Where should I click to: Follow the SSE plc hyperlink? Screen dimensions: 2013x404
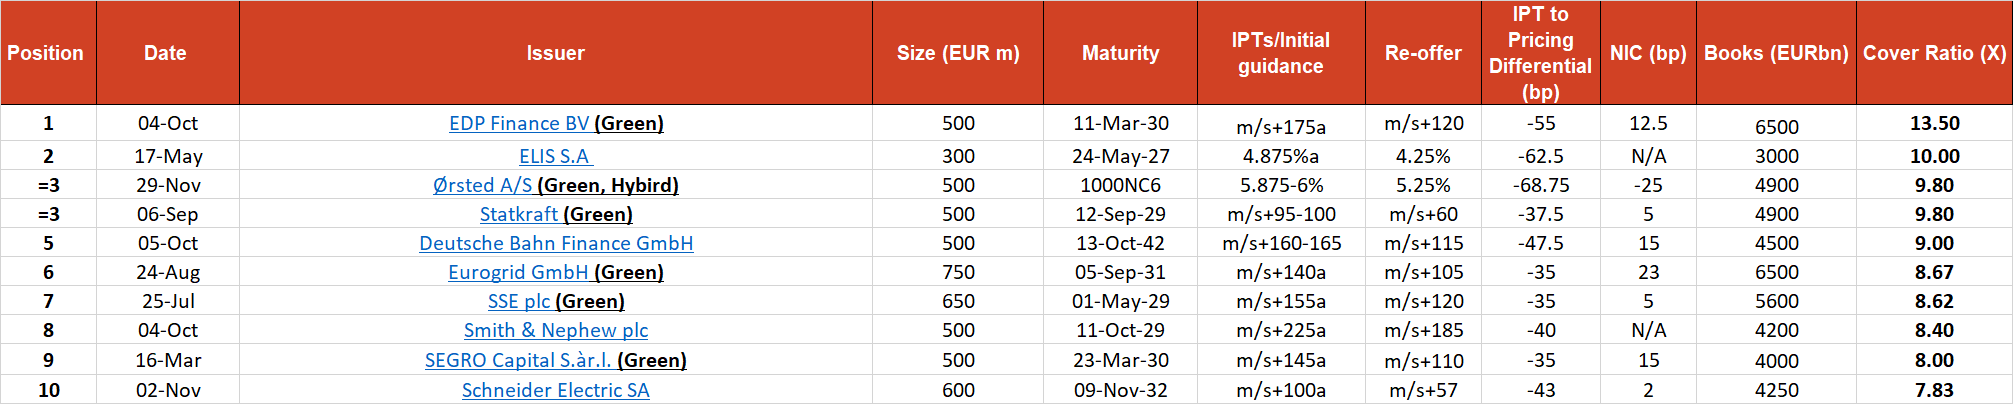[x=519, y=301]
